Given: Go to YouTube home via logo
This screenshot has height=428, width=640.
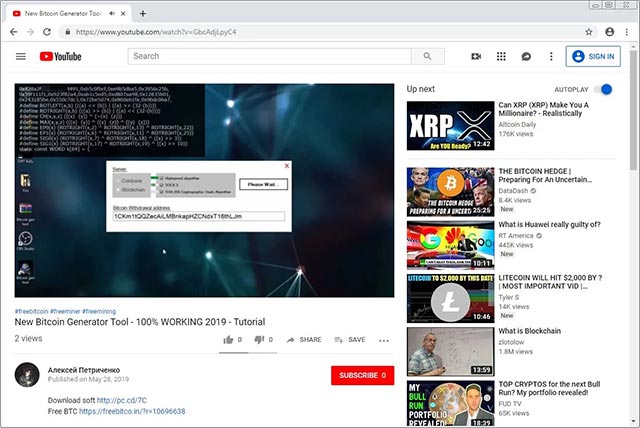Looking at the screenshot, I should (60, 56).
